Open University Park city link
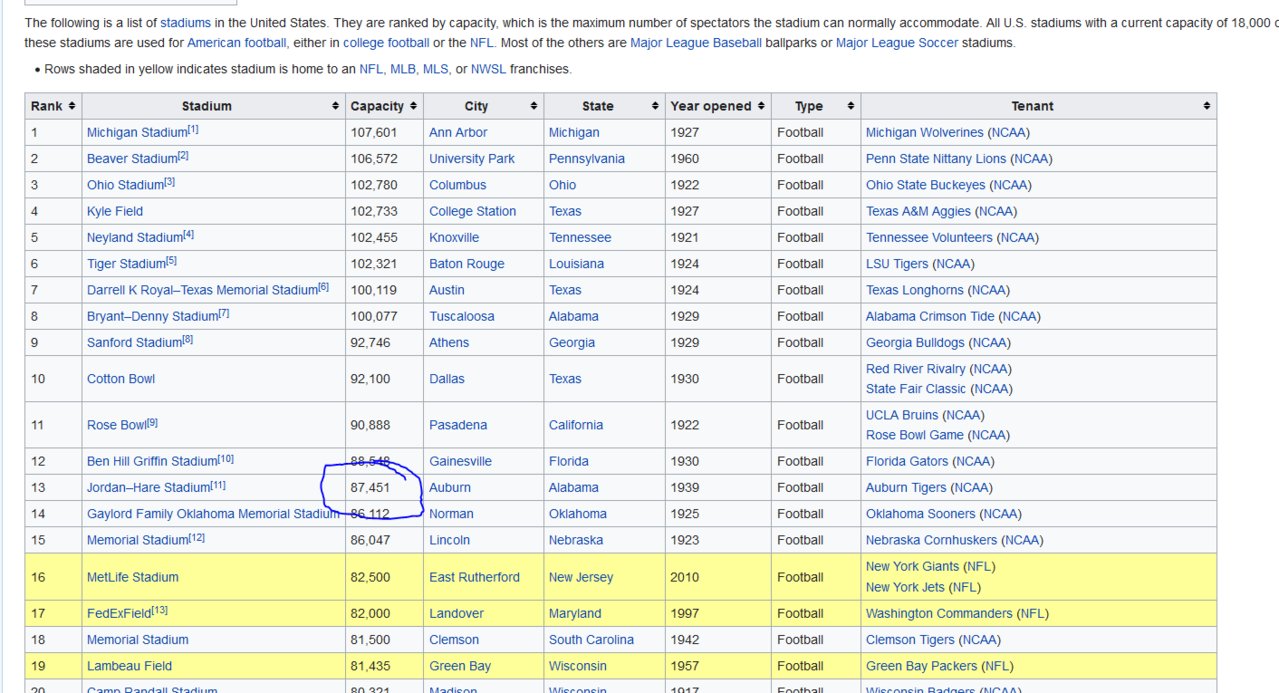Viewport: 1279px width, 693px height. click(472, 158)
